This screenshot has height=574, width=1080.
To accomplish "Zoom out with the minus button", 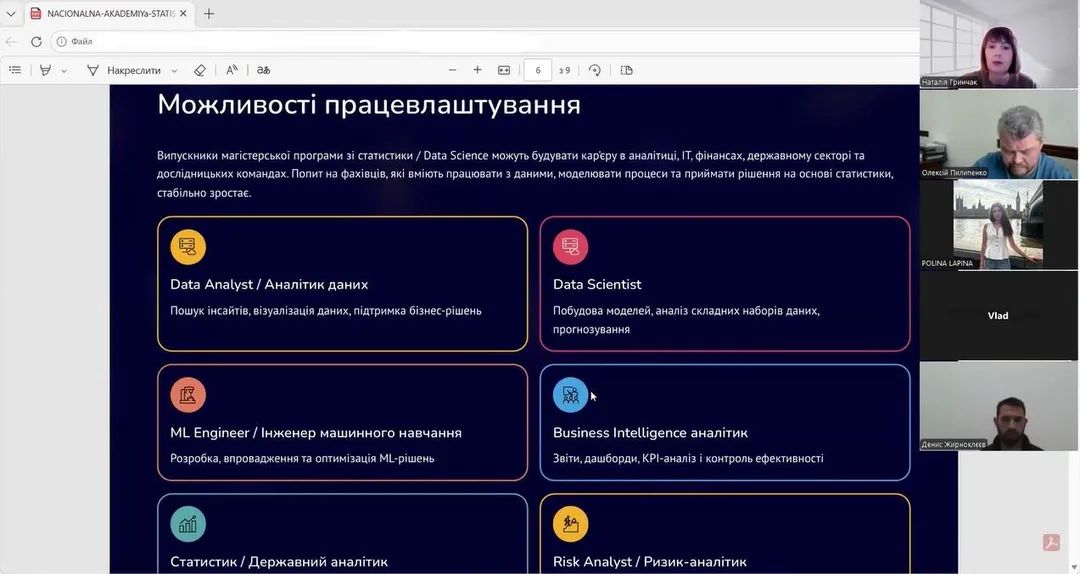I will (x=452, y=70).
